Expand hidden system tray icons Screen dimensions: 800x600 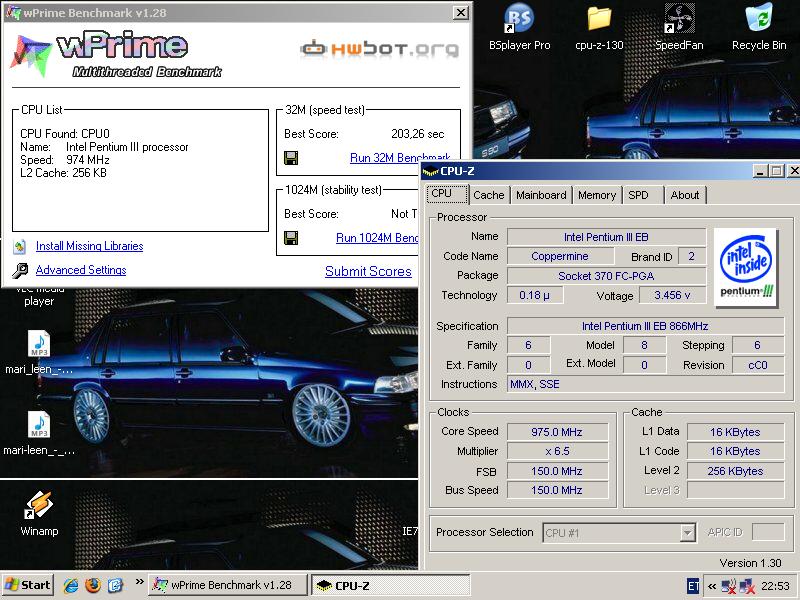click(711, 586)
